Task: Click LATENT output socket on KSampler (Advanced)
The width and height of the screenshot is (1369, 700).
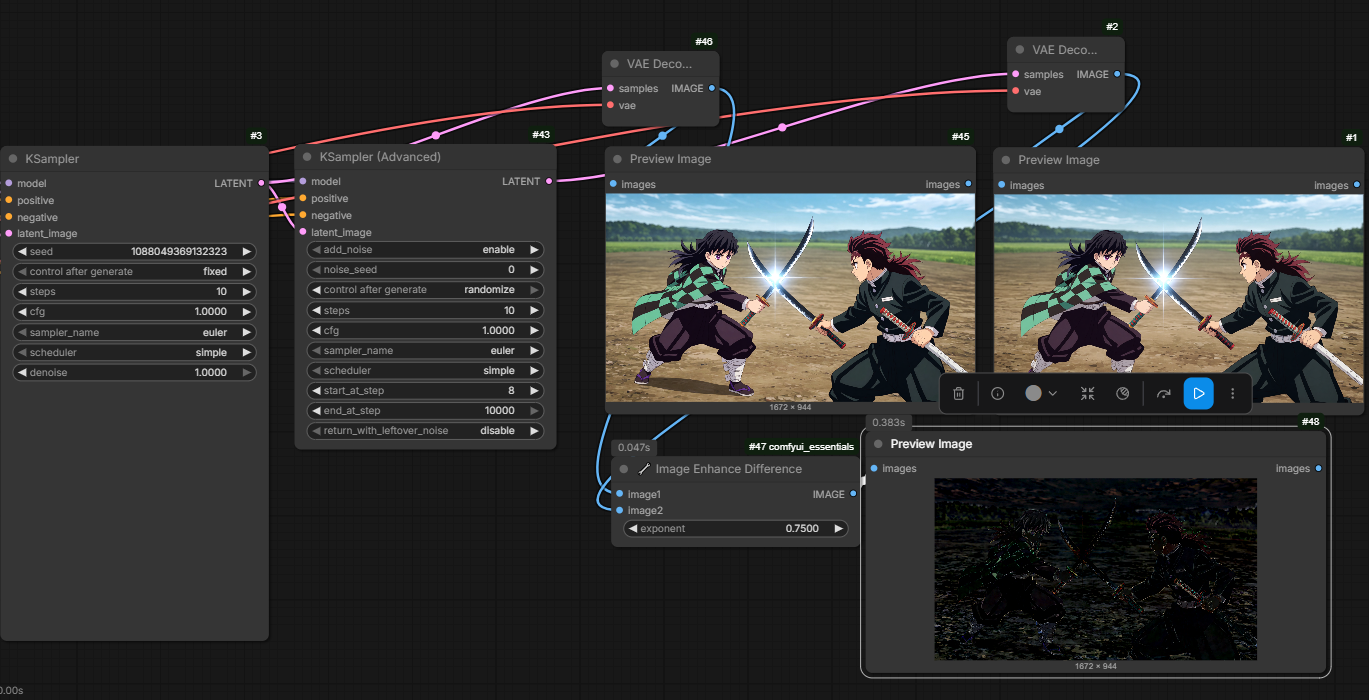Action: (548, 181)
